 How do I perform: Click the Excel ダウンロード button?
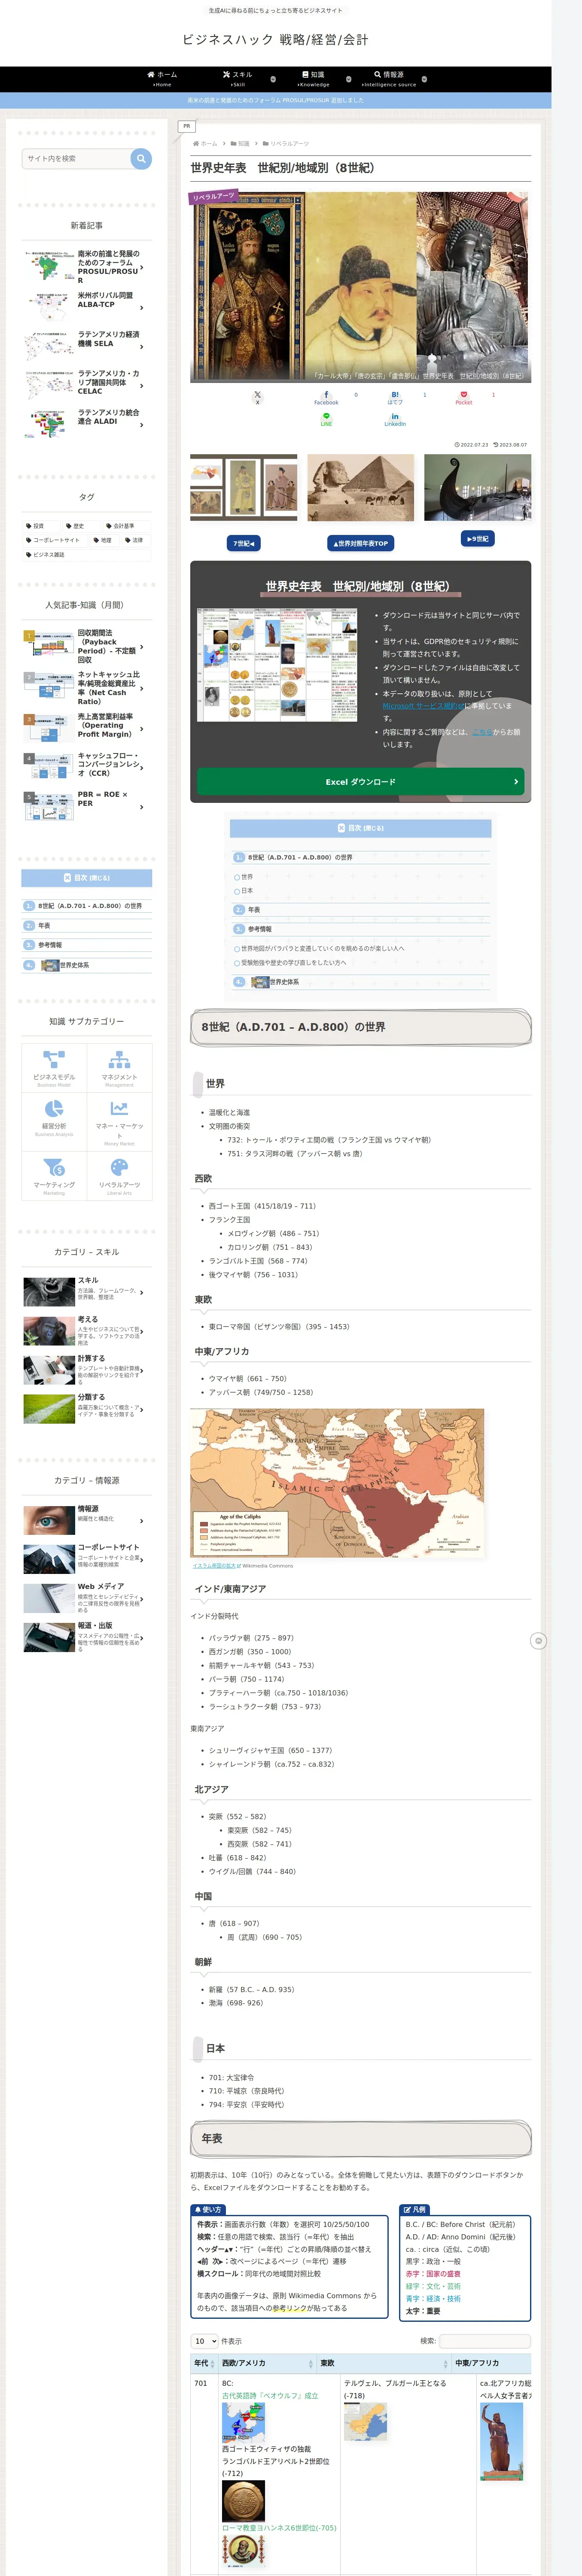360,782
